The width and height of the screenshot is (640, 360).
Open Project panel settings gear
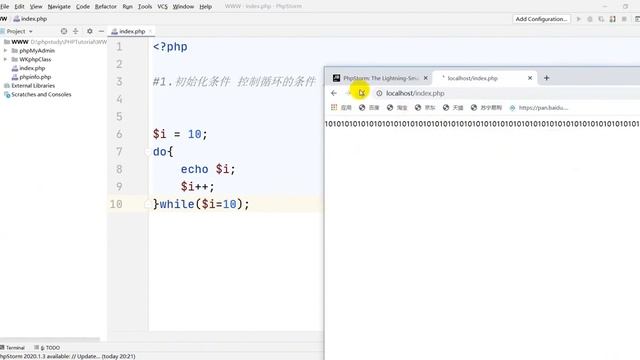[x=89, y=31]
